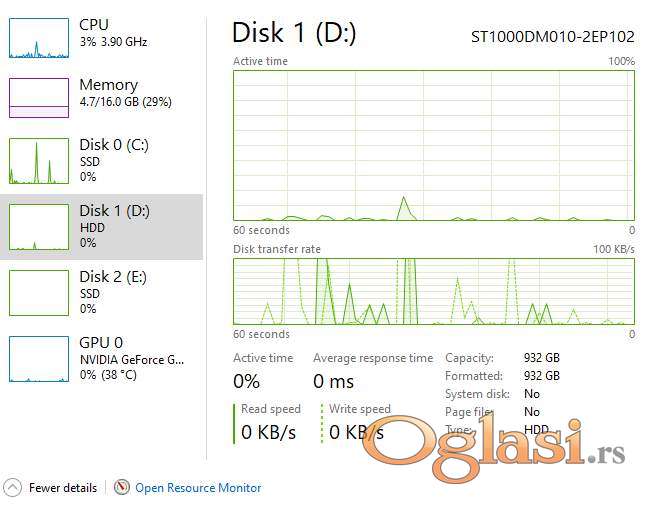Image resolution: width=658 pixels, height=510 pixels.
Task: Click the Disk transfer rate graph
Action: tap(433, 291)
